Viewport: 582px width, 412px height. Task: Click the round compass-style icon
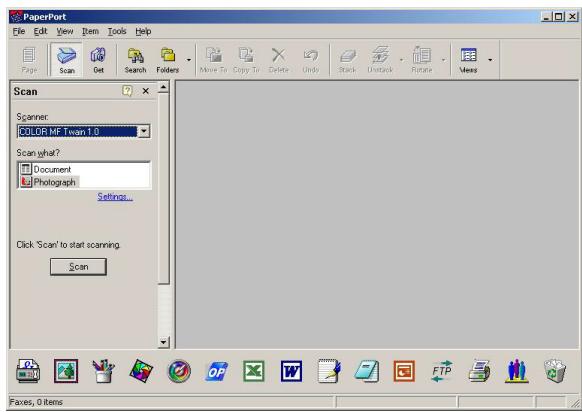[179, 371]
